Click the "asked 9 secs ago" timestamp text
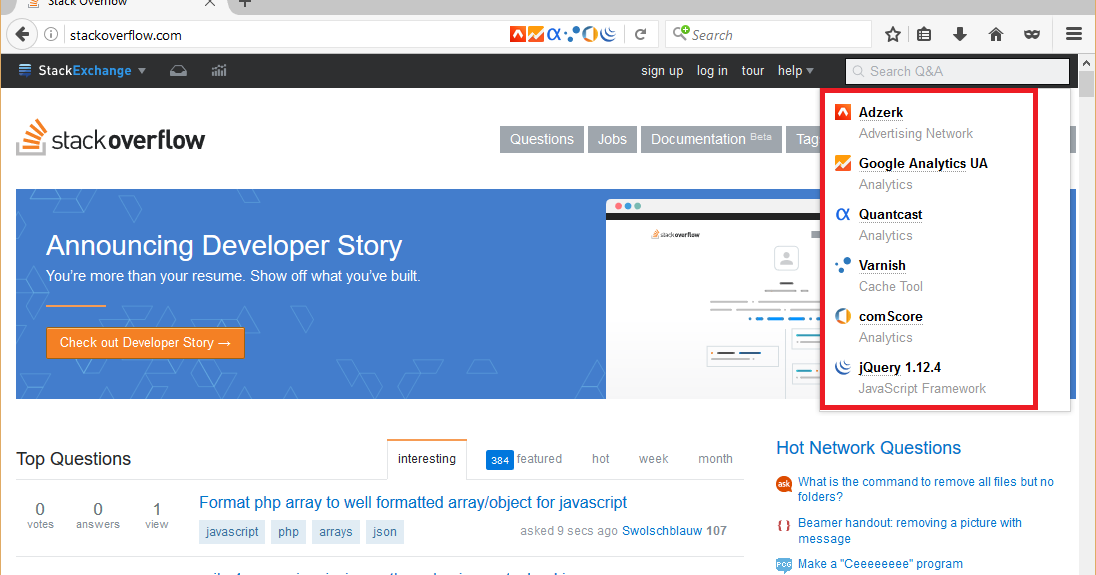The width and height of the screenshot is (1096, 575). tap(569, 531)
